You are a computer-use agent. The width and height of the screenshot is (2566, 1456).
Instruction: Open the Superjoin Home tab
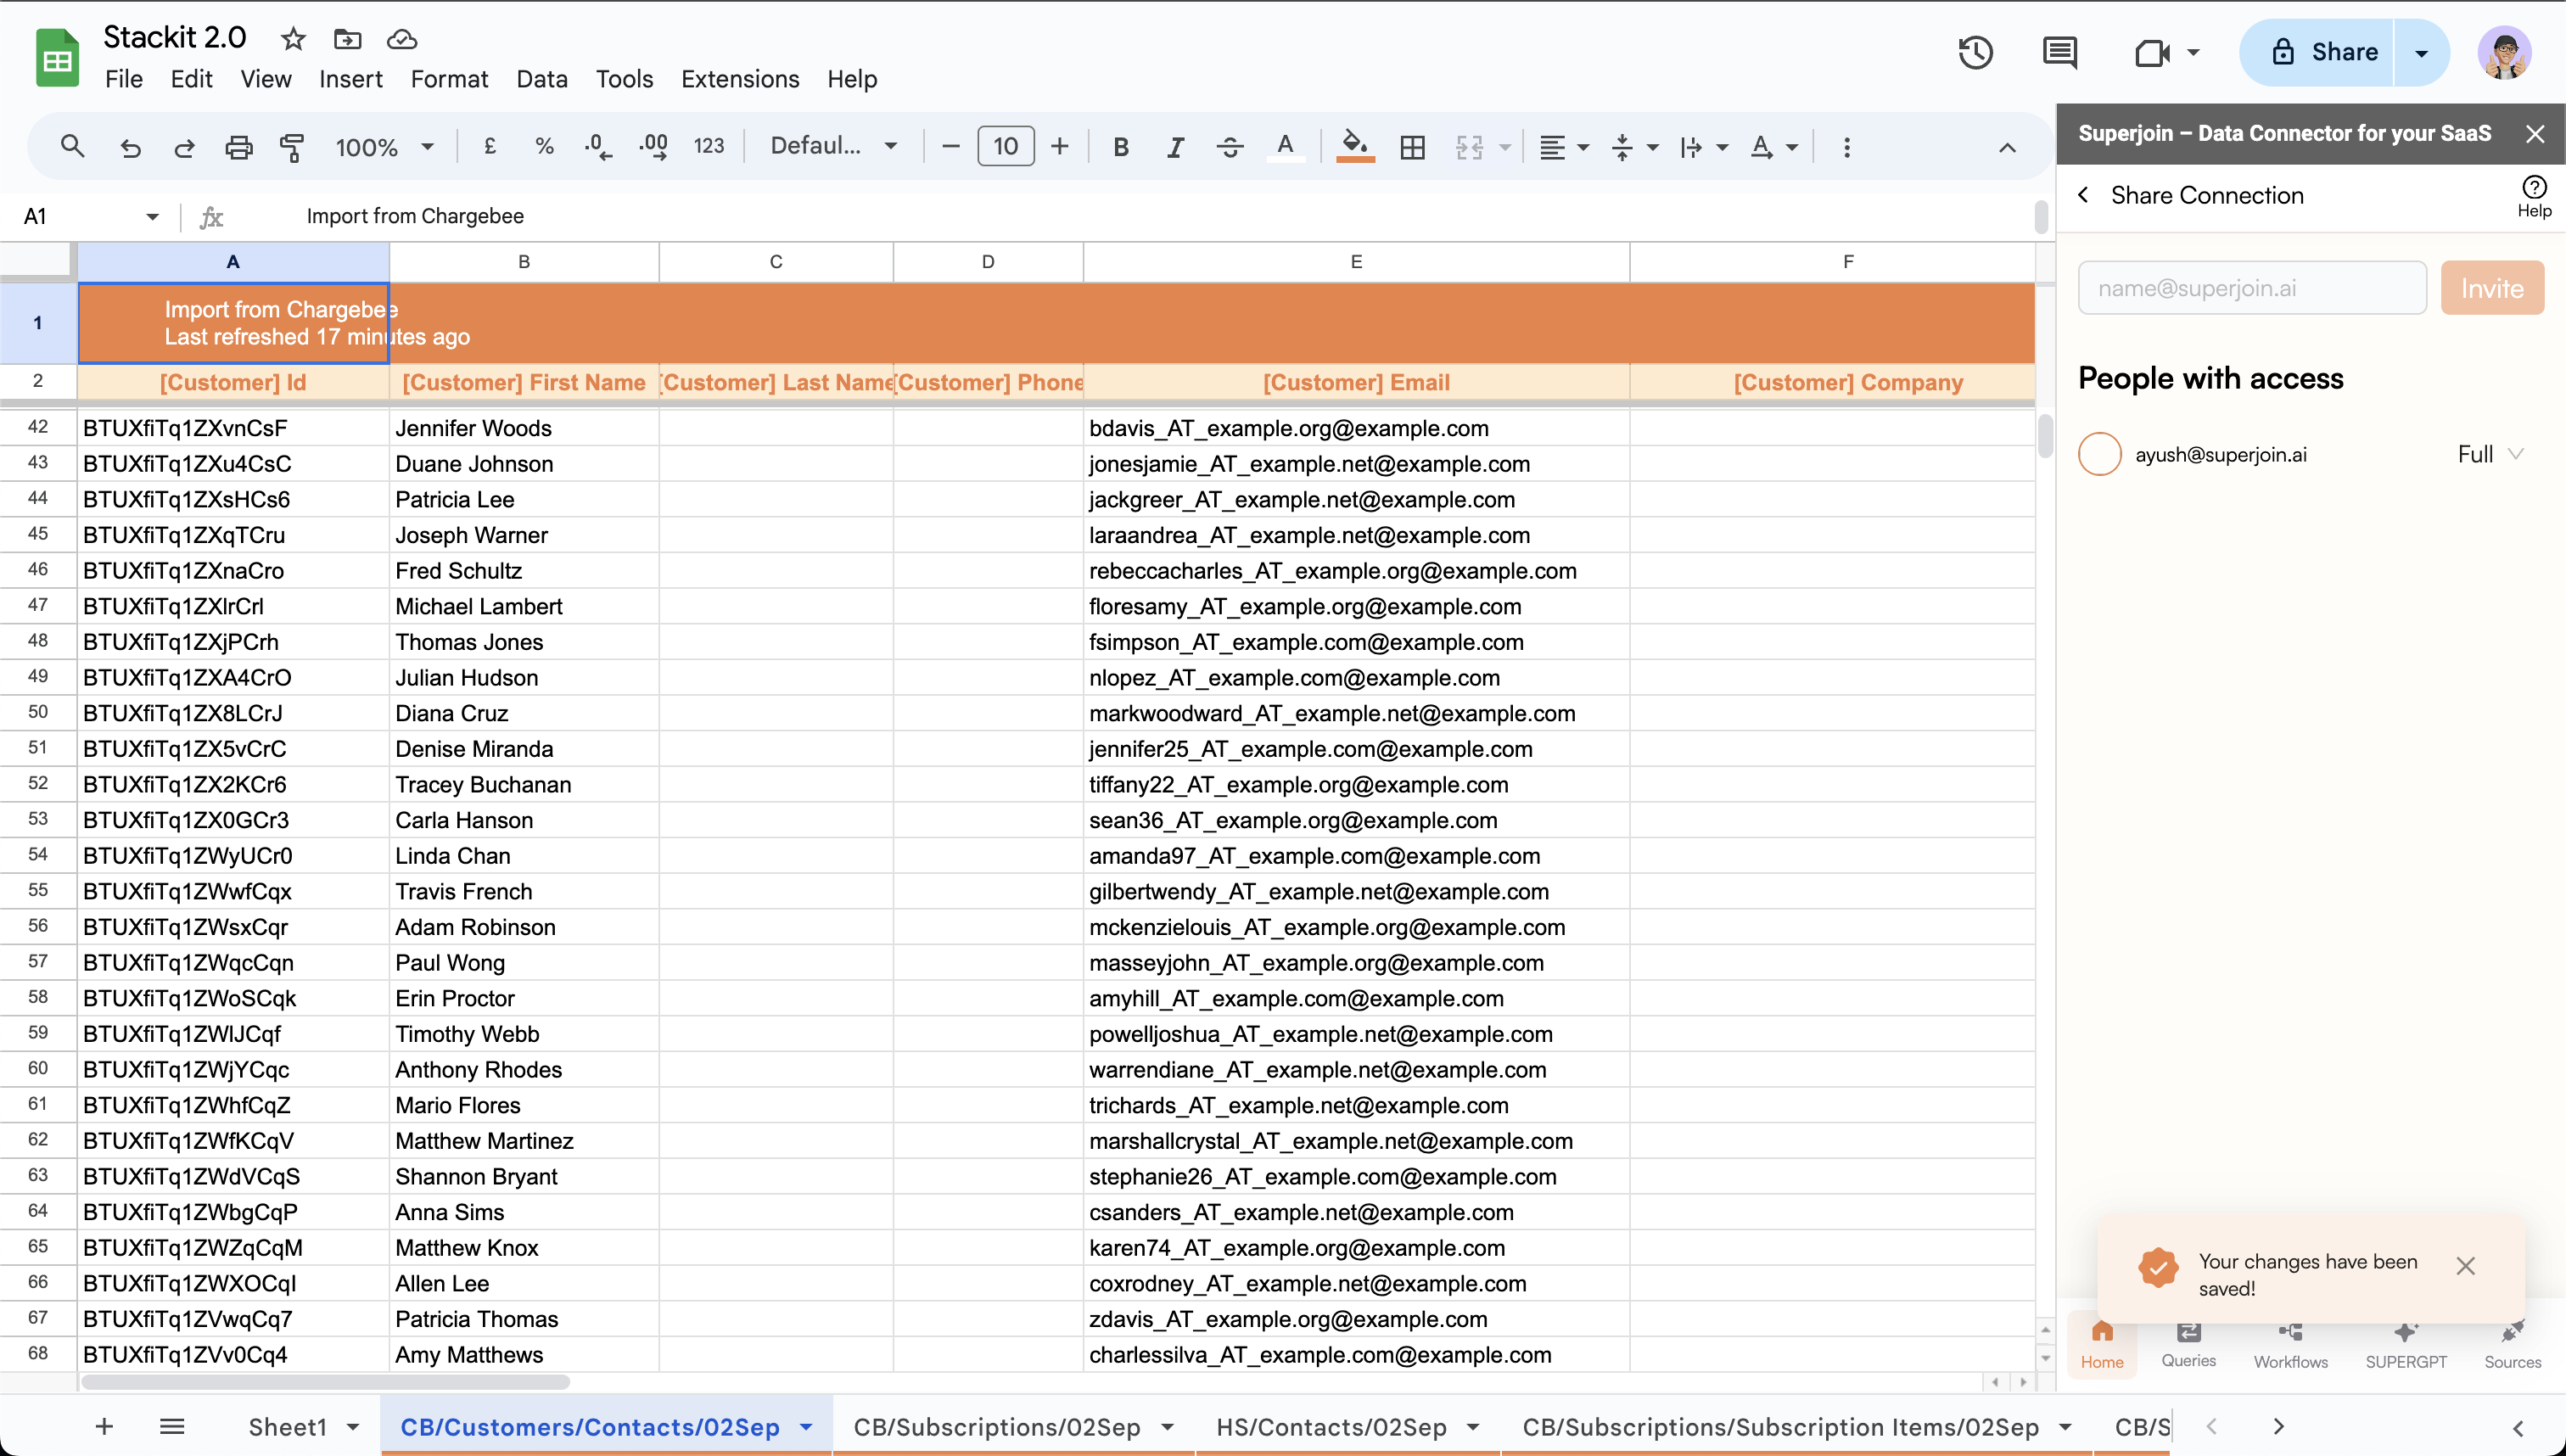pos(2102,1345)
